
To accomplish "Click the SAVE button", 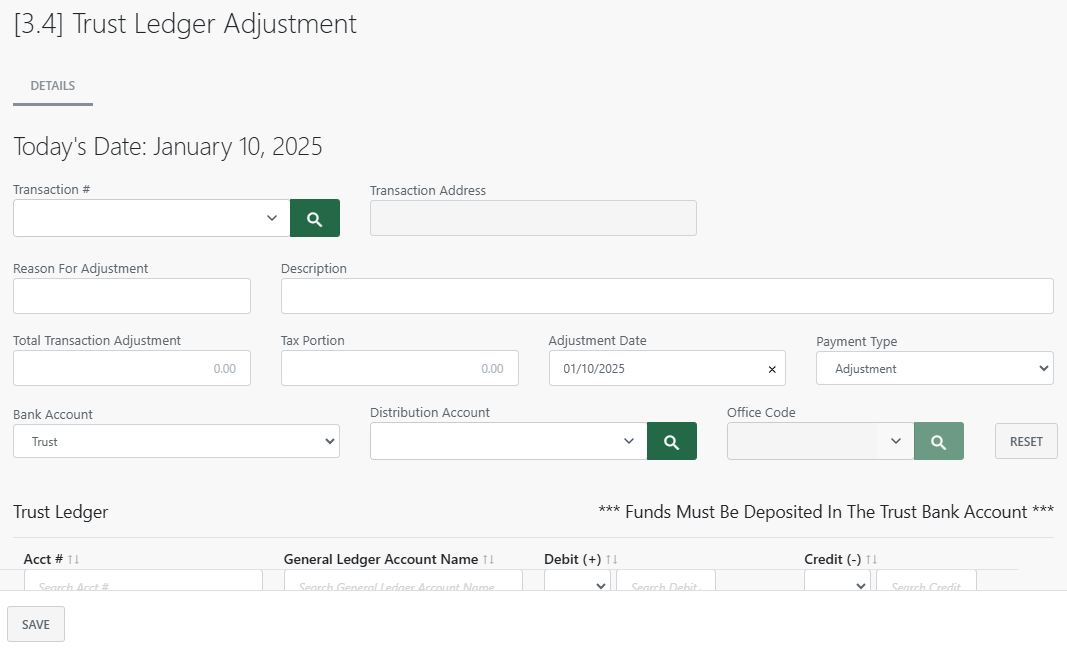I will coord(35,623).
